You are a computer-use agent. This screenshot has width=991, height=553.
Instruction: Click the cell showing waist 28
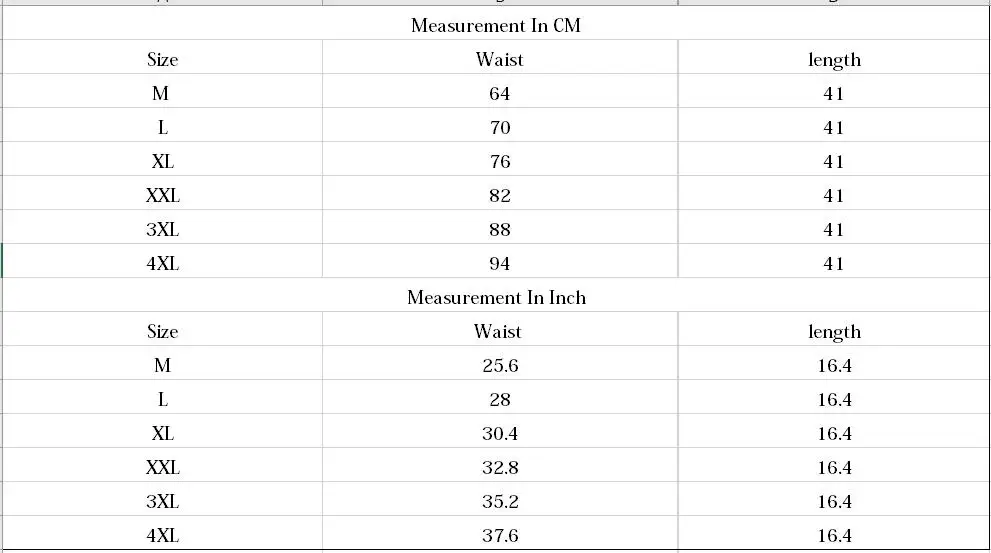[x=500, y=398]
